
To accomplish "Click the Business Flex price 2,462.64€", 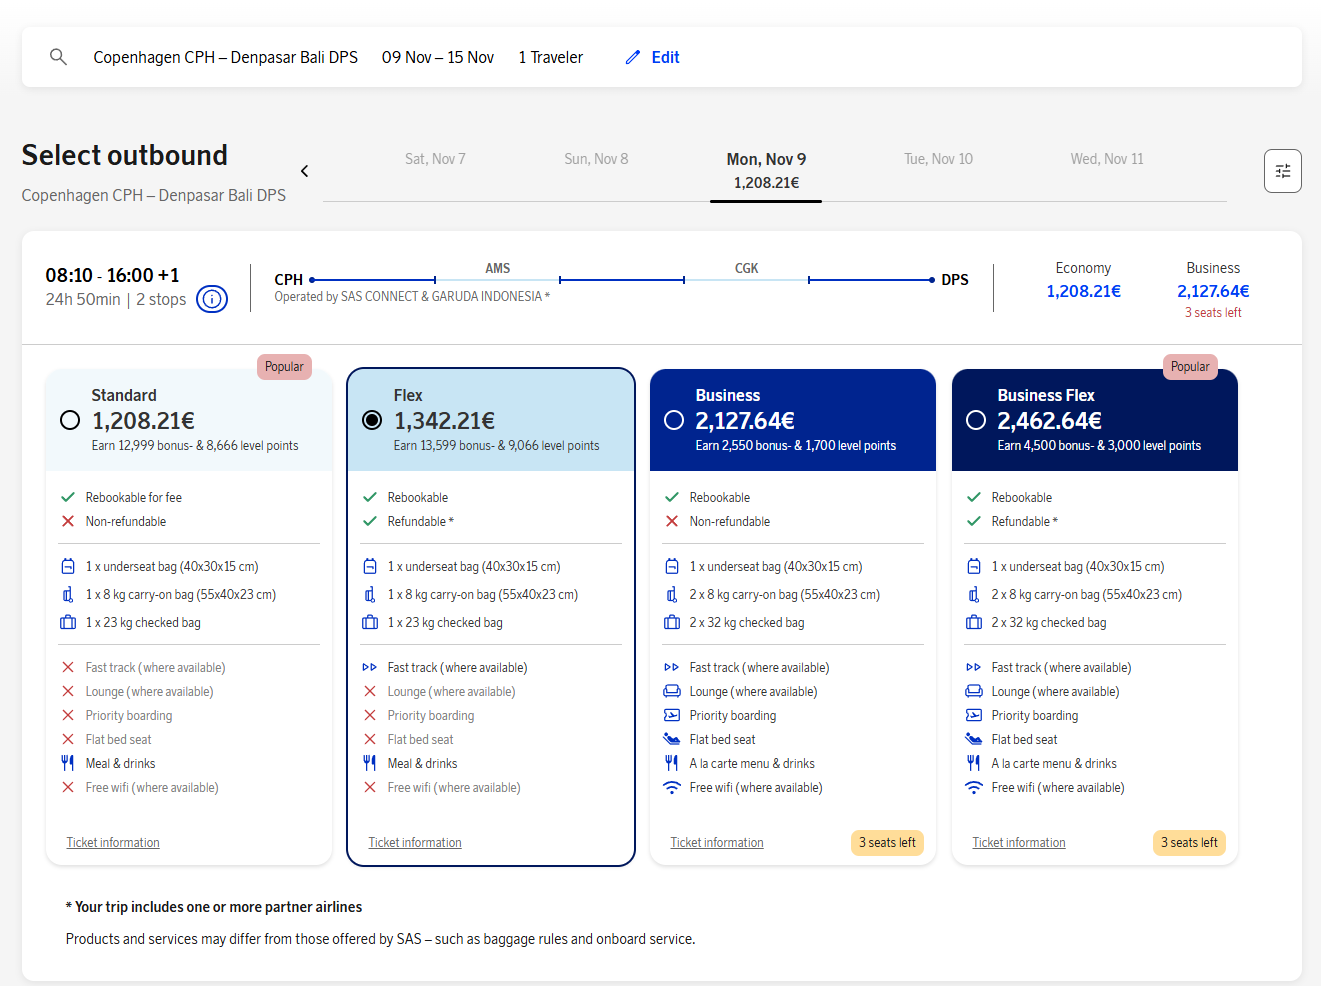I will [1049, 421].
